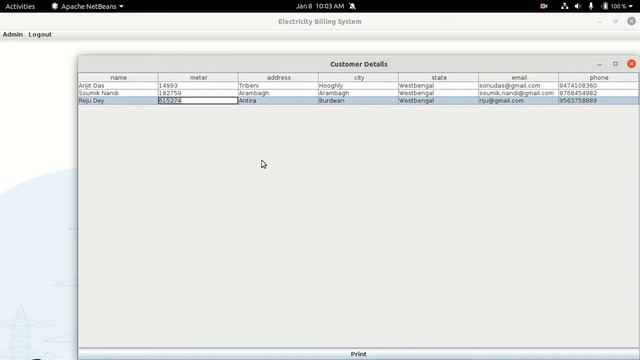Select the Arambagh address cell
Viewport: 640px width, 360px height.
pos(278,93)
